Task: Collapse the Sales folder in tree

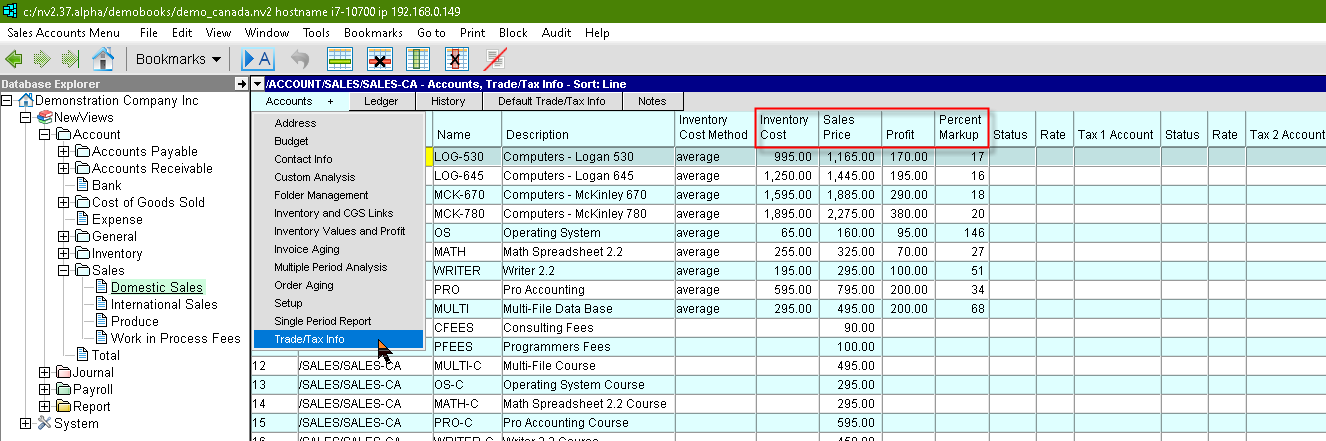Action: coord(63,270)
